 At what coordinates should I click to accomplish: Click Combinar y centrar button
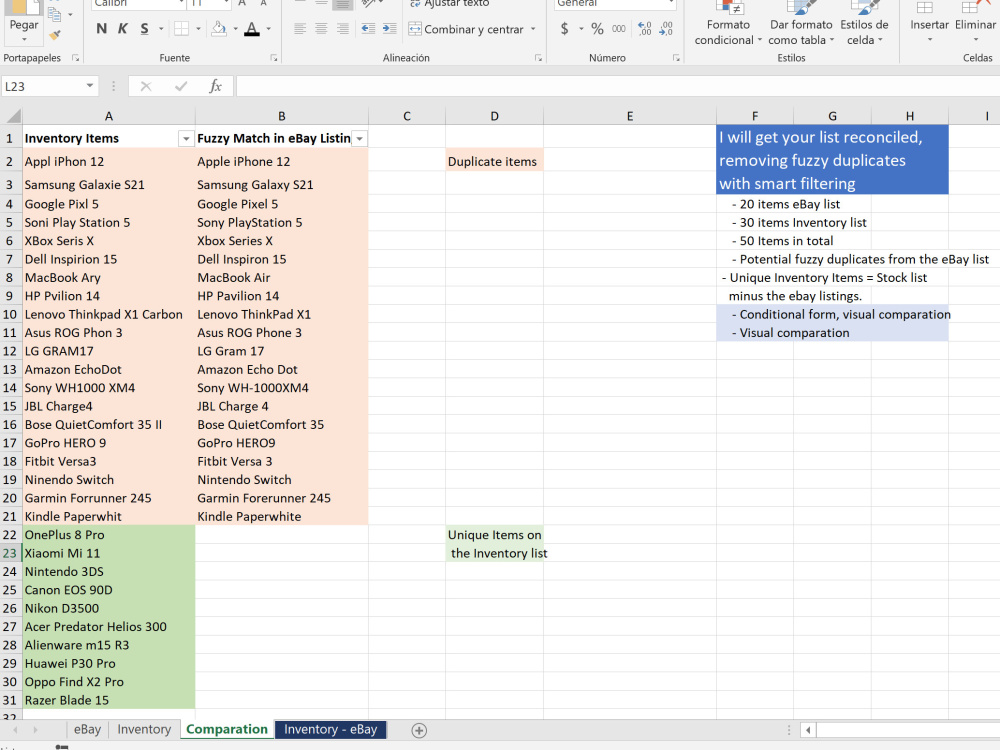pyautogui.click(x=466, y=29)
